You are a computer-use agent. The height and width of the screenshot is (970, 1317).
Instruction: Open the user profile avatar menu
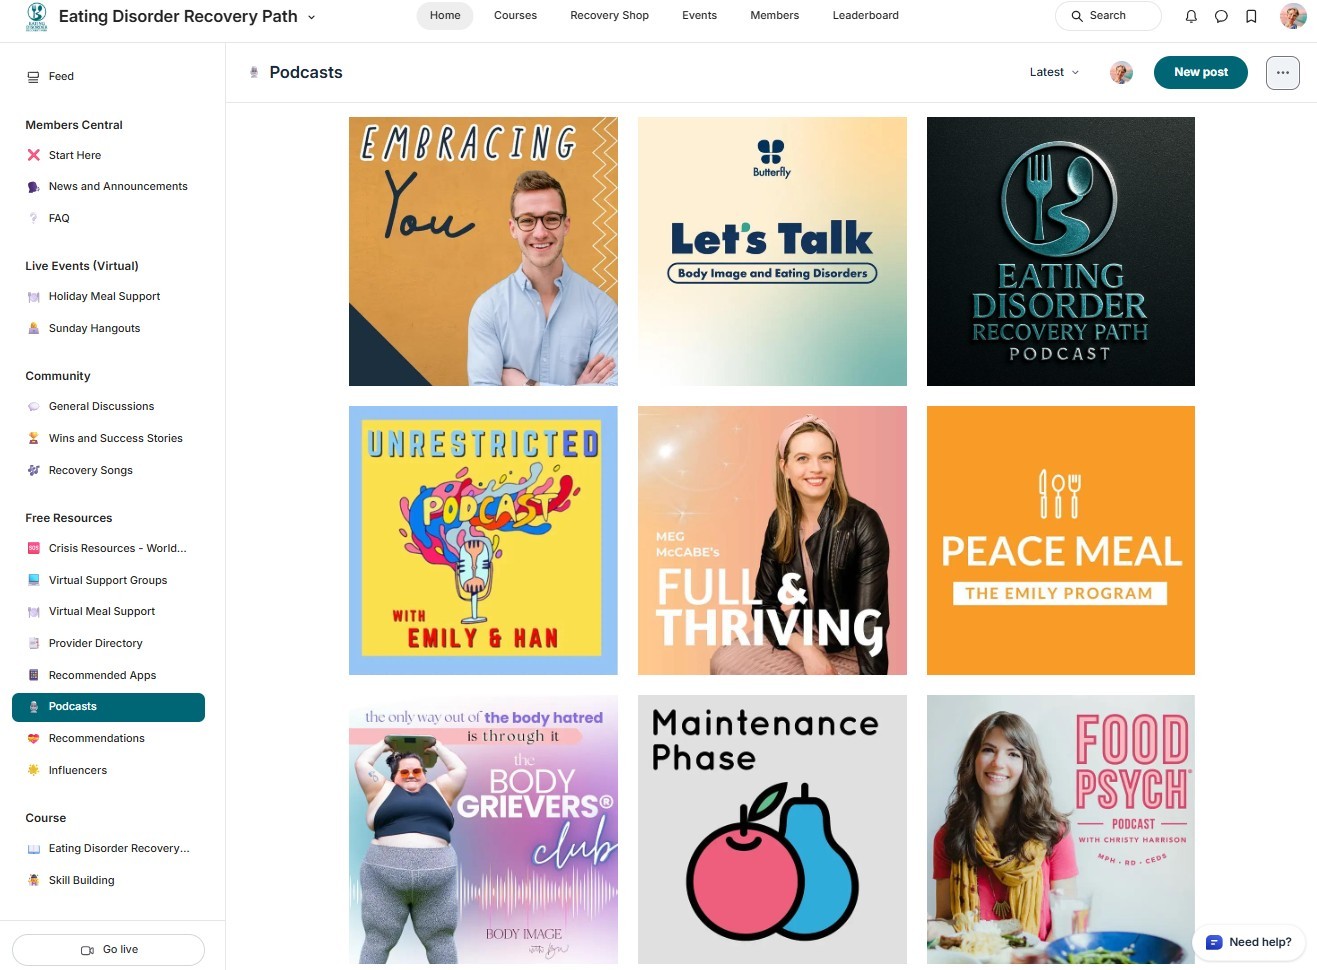click(x=1293, y=16)
